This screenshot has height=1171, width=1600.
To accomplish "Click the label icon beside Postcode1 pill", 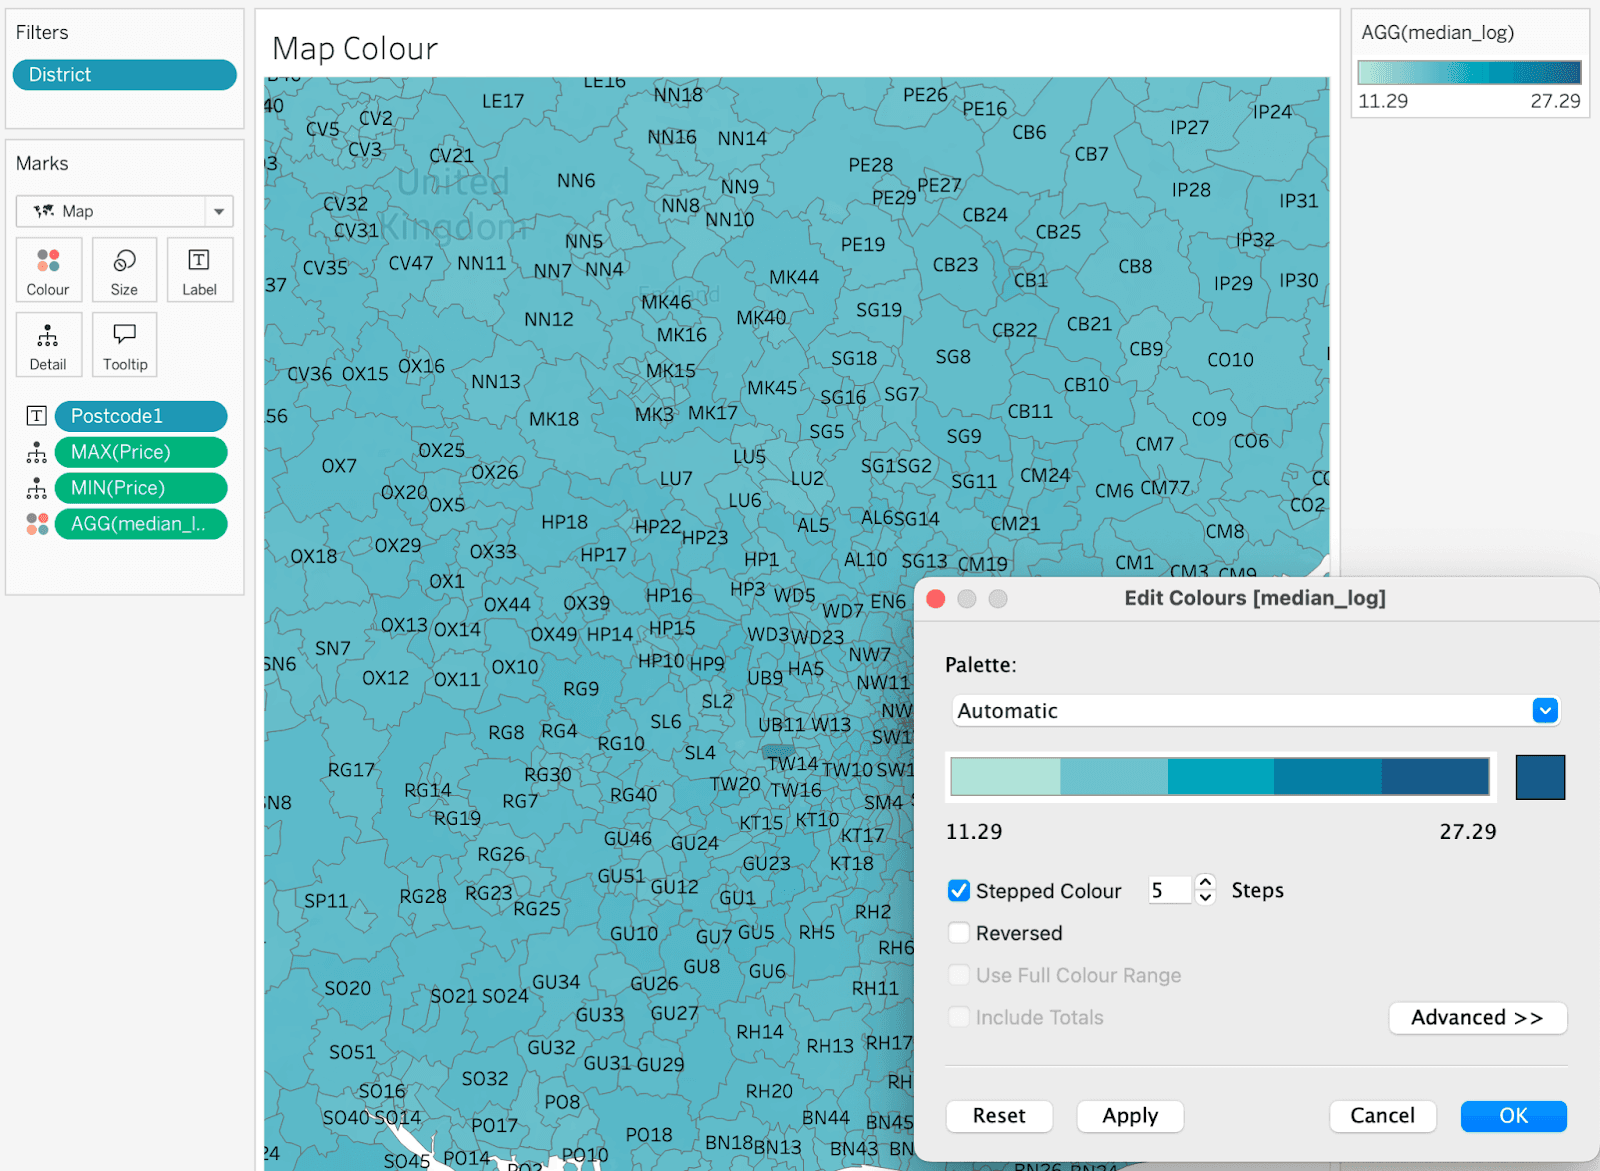I will coord(37,416).
